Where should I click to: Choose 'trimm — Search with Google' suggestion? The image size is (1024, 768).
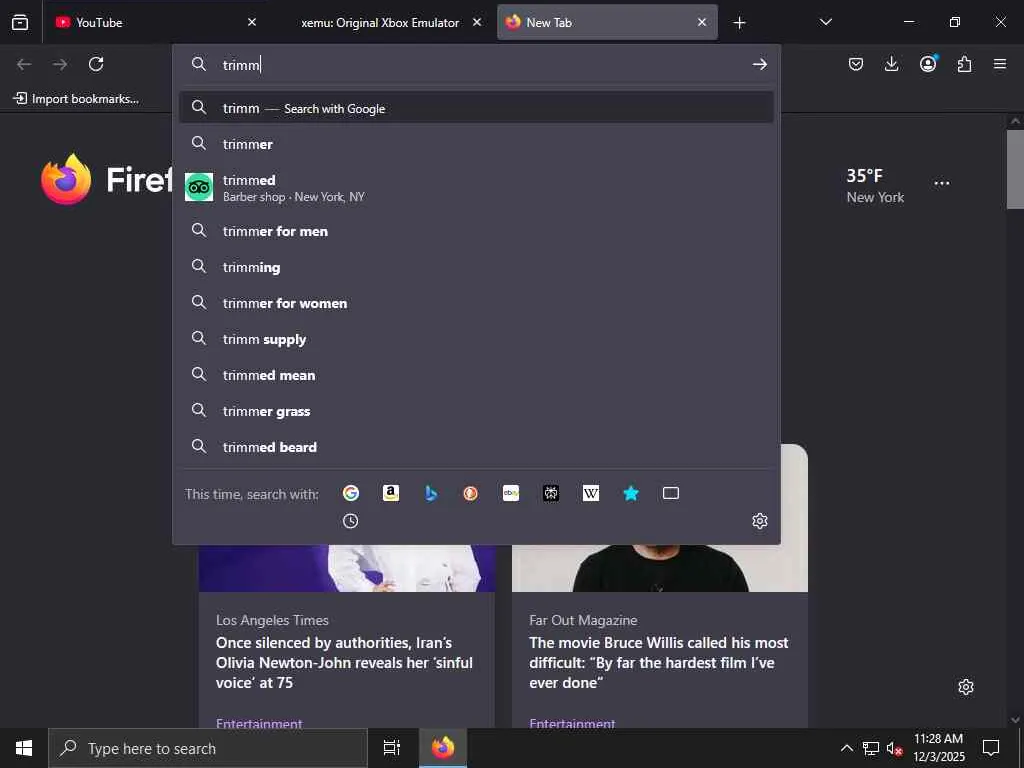(x=476, y=108)
